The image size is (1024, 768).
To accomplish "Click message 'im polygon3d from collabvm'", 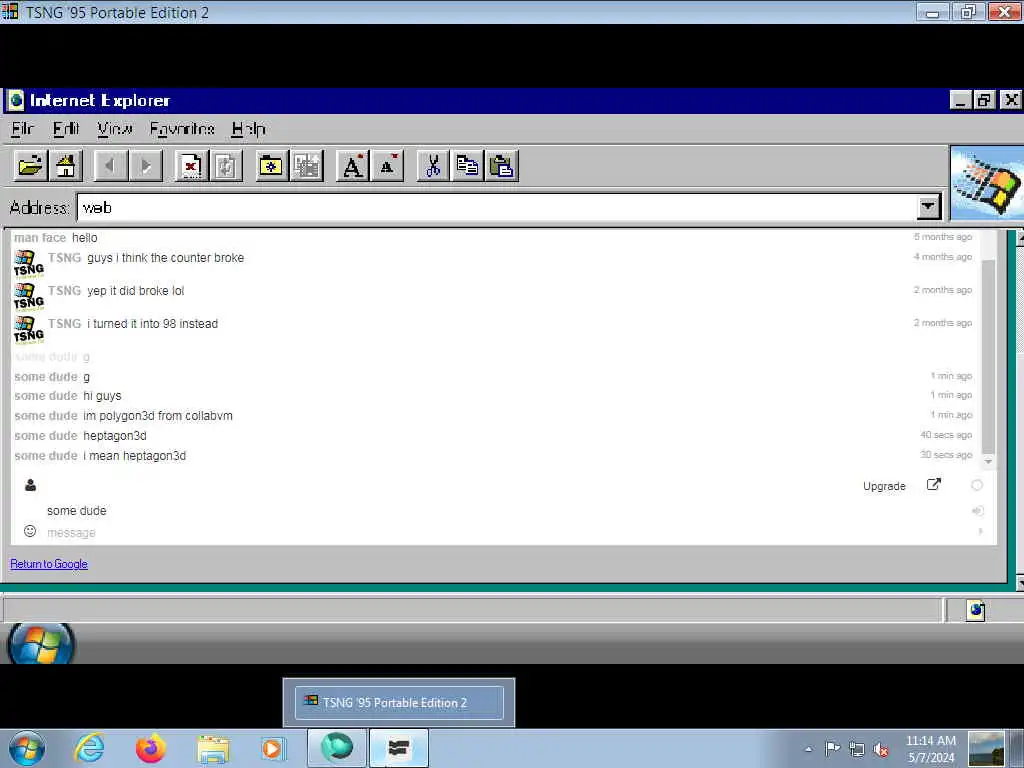I will (x=158, y=415).
